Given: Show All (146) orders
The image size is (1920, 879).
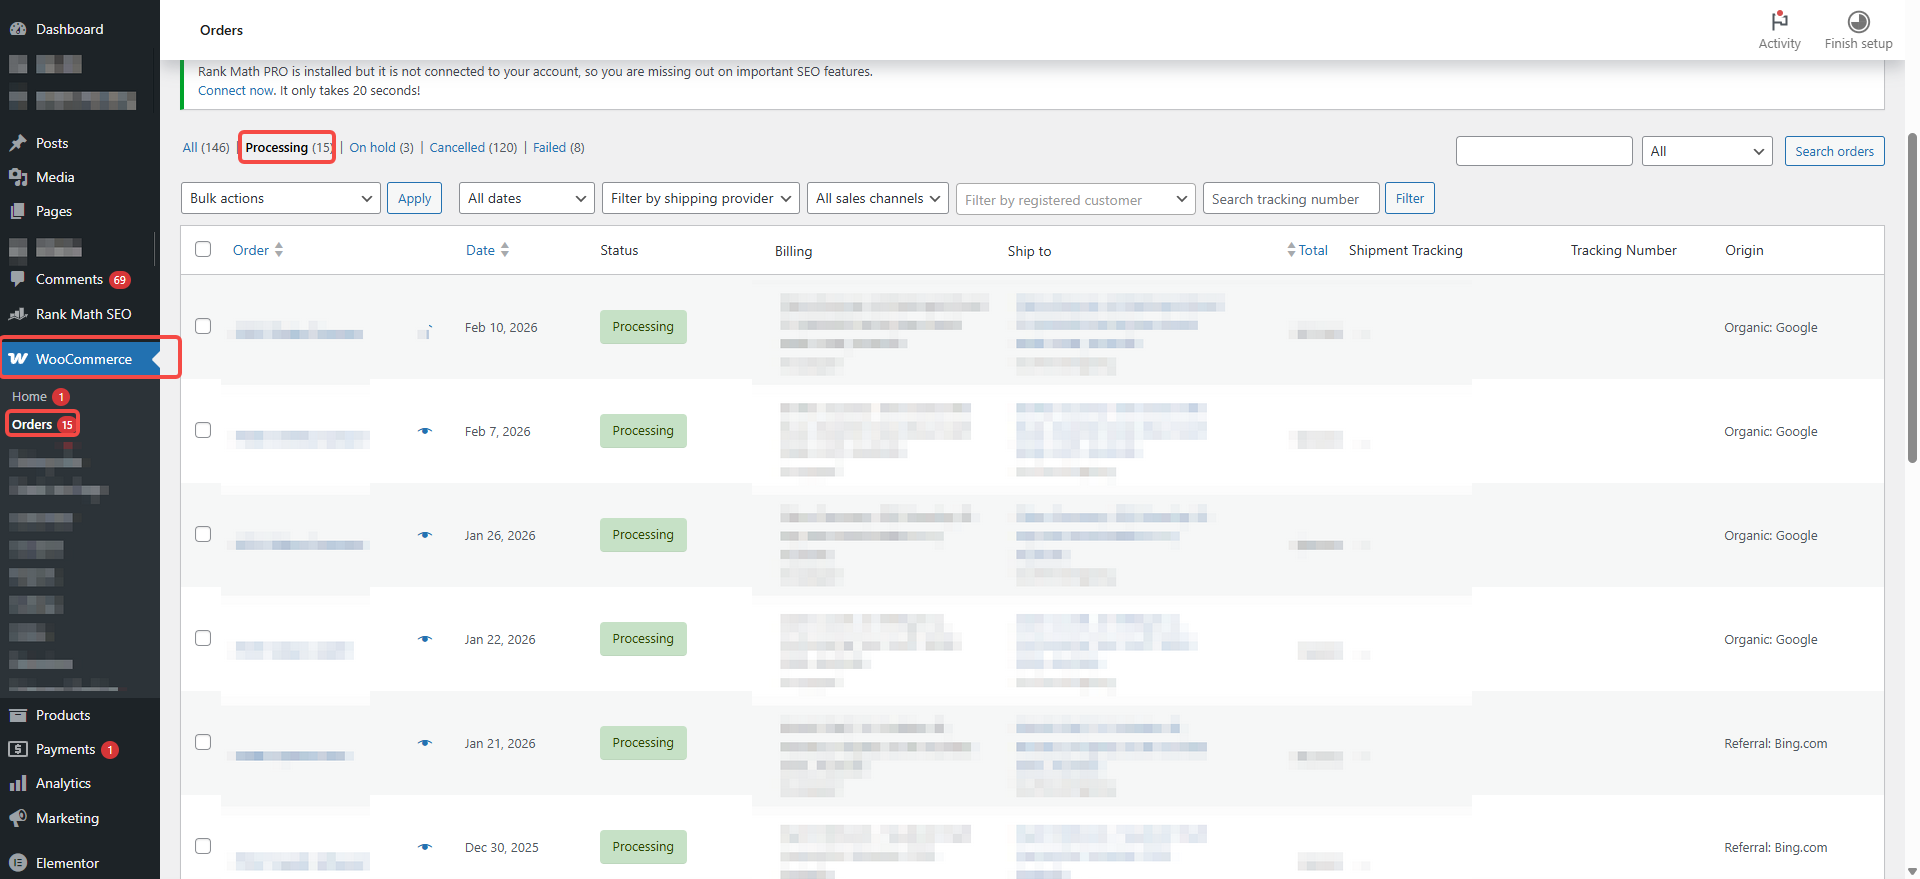Looking at the screenshot, I should point(206,147).
